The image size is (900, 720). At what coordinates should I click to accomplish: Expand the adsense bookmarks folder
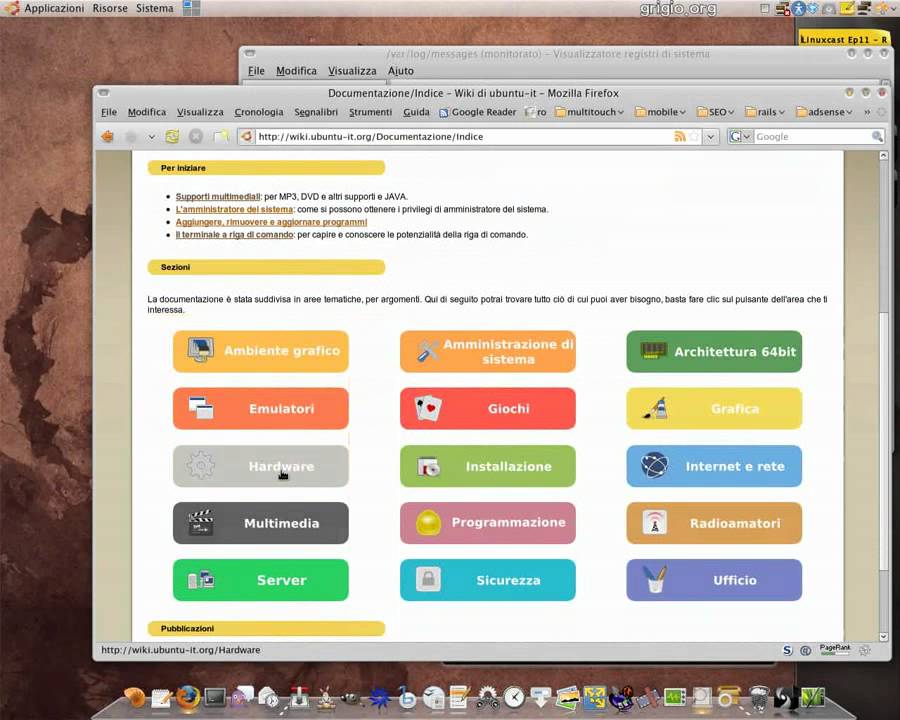(824, 112)
